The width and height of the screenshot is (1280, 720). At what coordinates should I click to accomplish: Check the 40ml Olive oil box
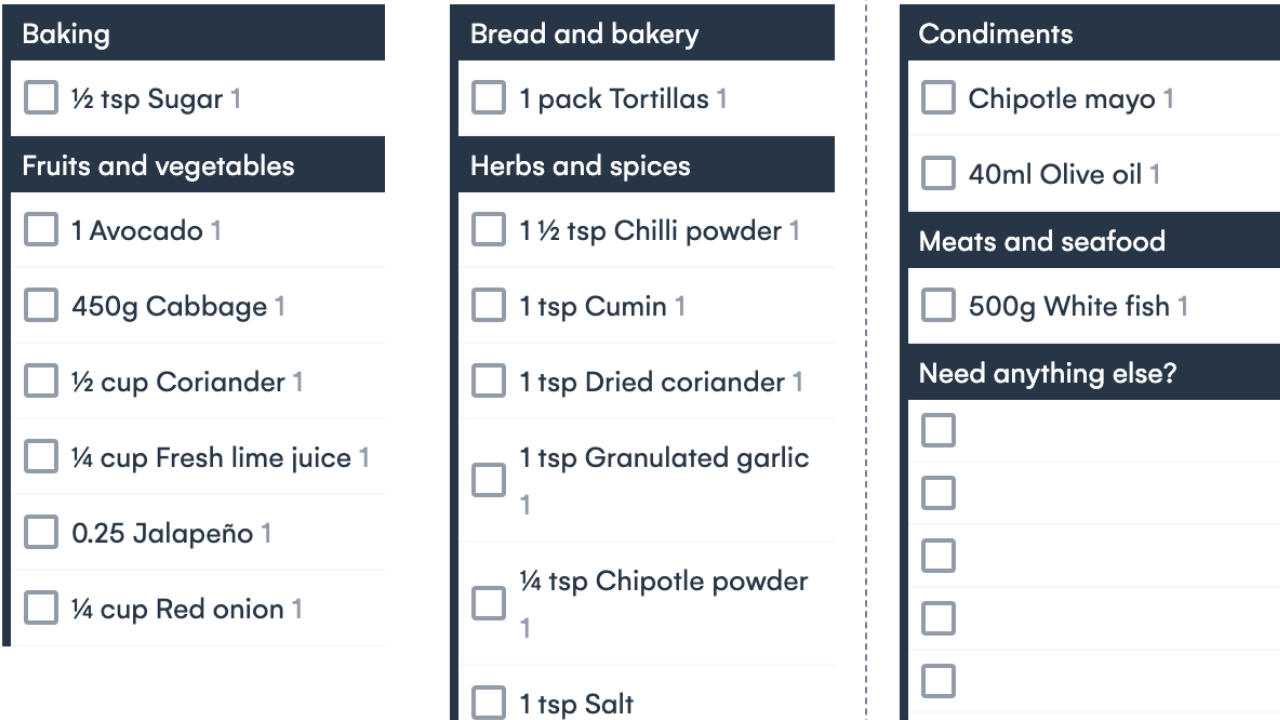pyautogui.click(x=938, y=174)
